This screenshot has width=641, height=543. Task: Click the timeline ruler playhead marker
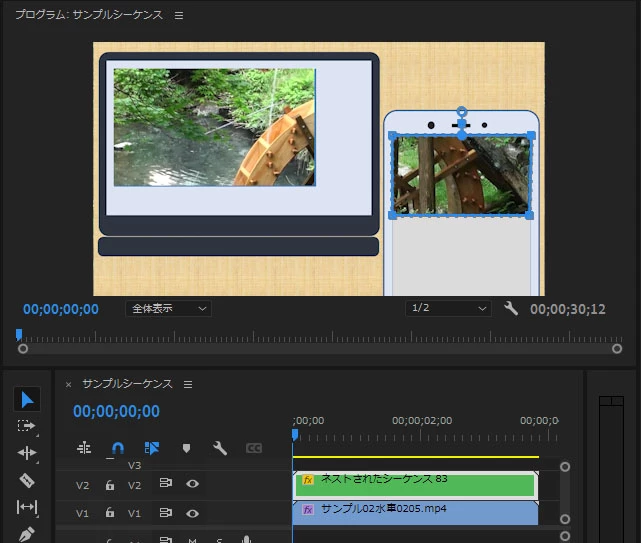[295, 435]
